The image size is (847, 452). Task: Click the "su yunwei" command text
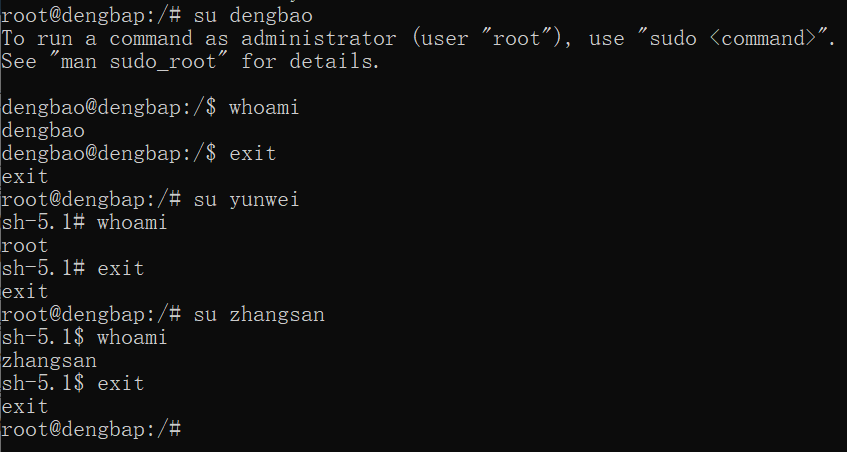point(246,199)
